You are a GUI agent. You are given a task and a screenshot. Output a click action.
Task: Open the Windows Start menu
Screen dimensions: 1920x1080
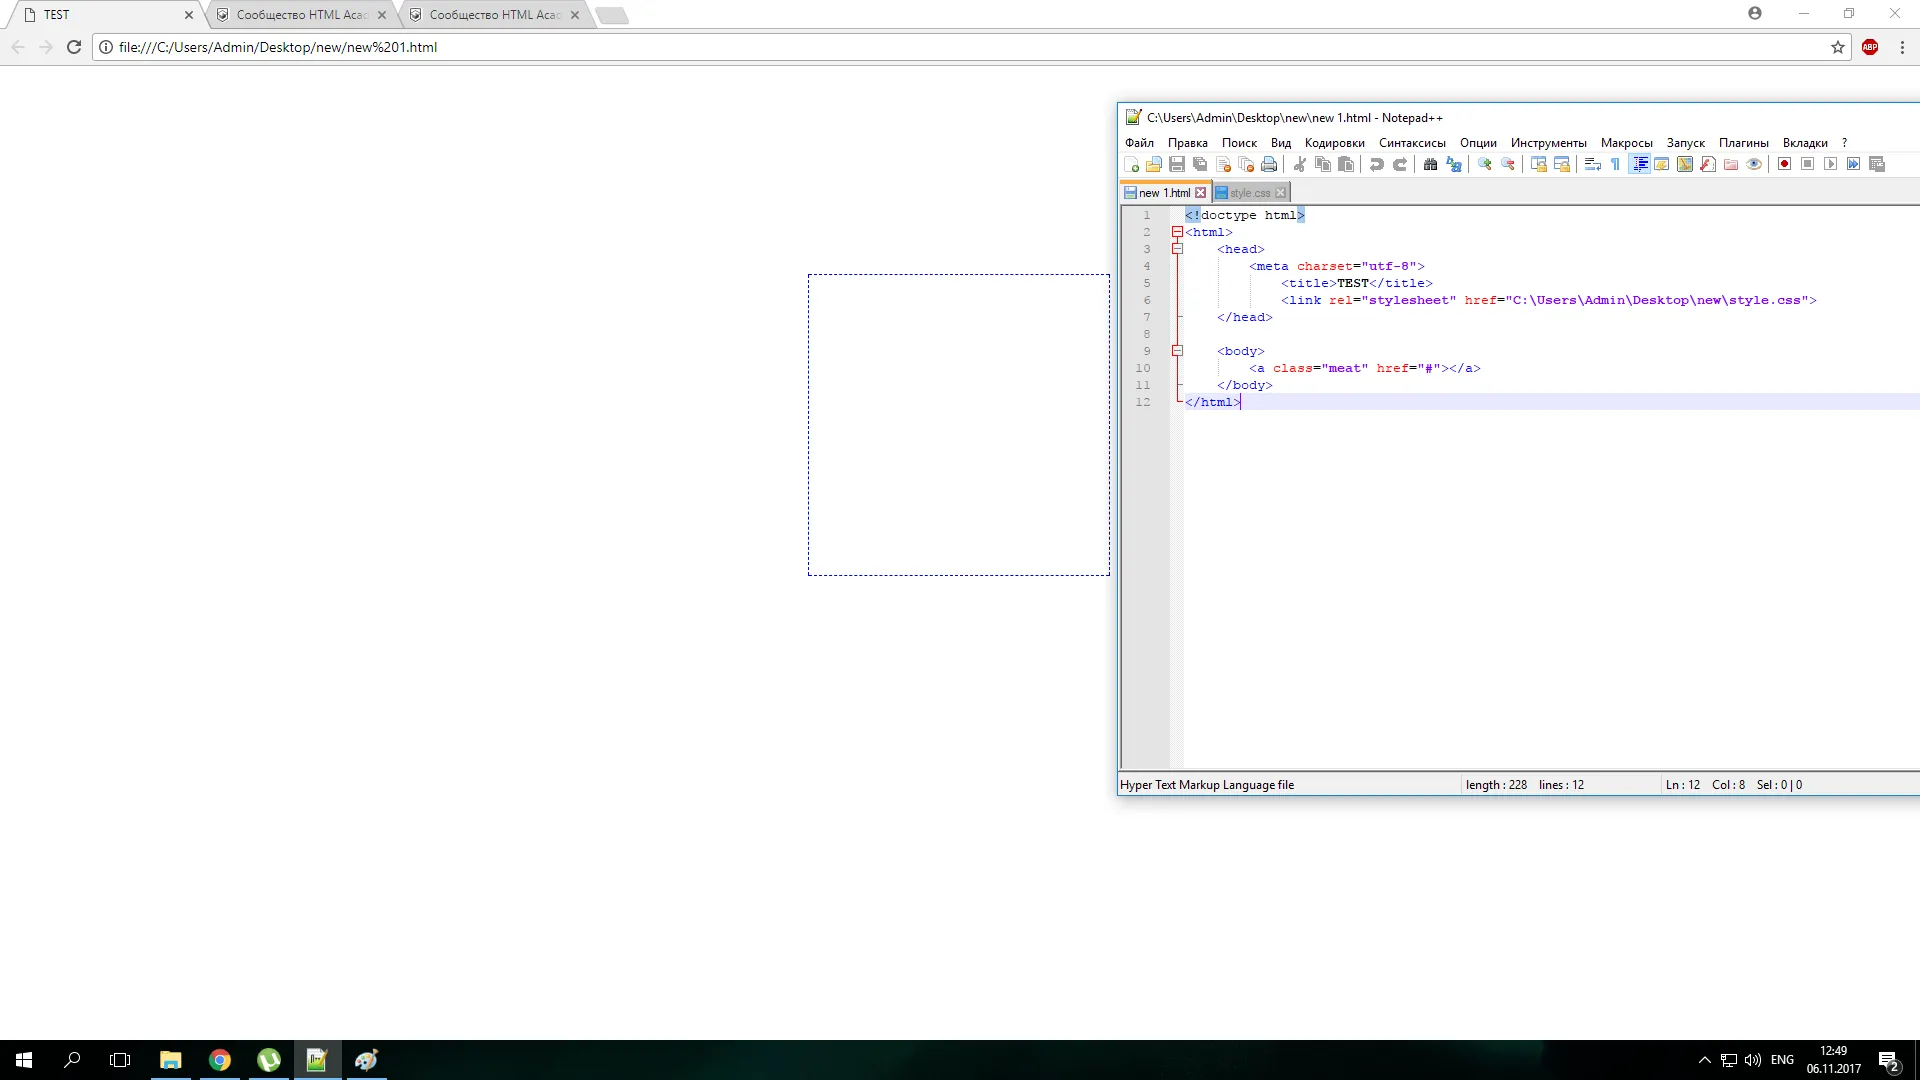(24, 1060)
